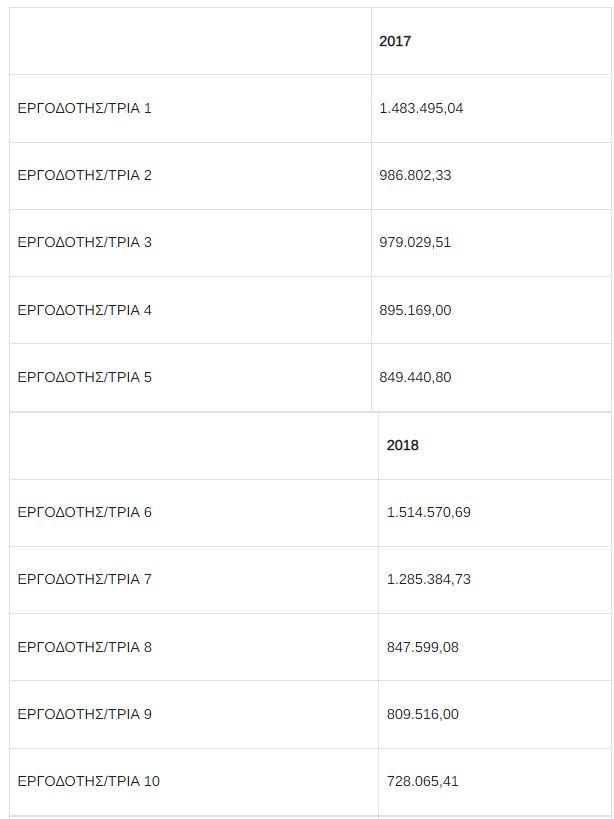Select the ΕΡΓΟΔΟΤΗΣ/ΤΡΙΑ 1 row label

[x=85, y=109]
